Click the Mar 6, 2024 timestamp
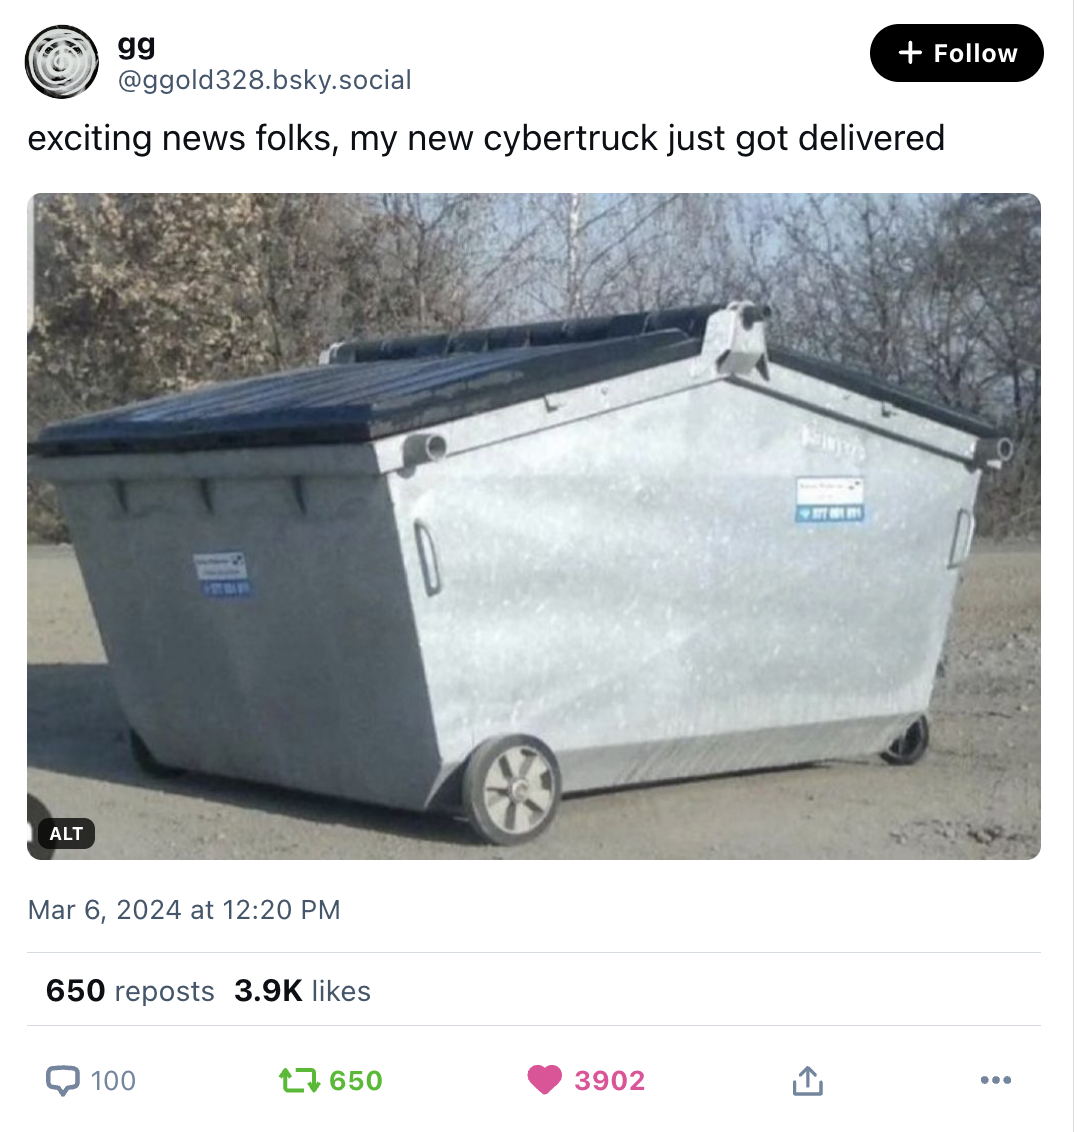Screen dimensions: 1092x1132 (x=184, y=910)
